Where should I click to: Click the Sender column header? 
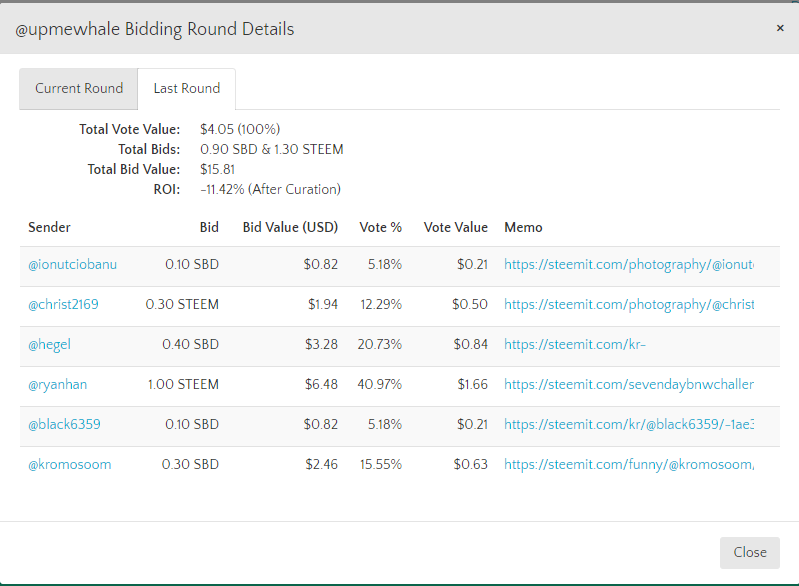(x=49, y=227)
